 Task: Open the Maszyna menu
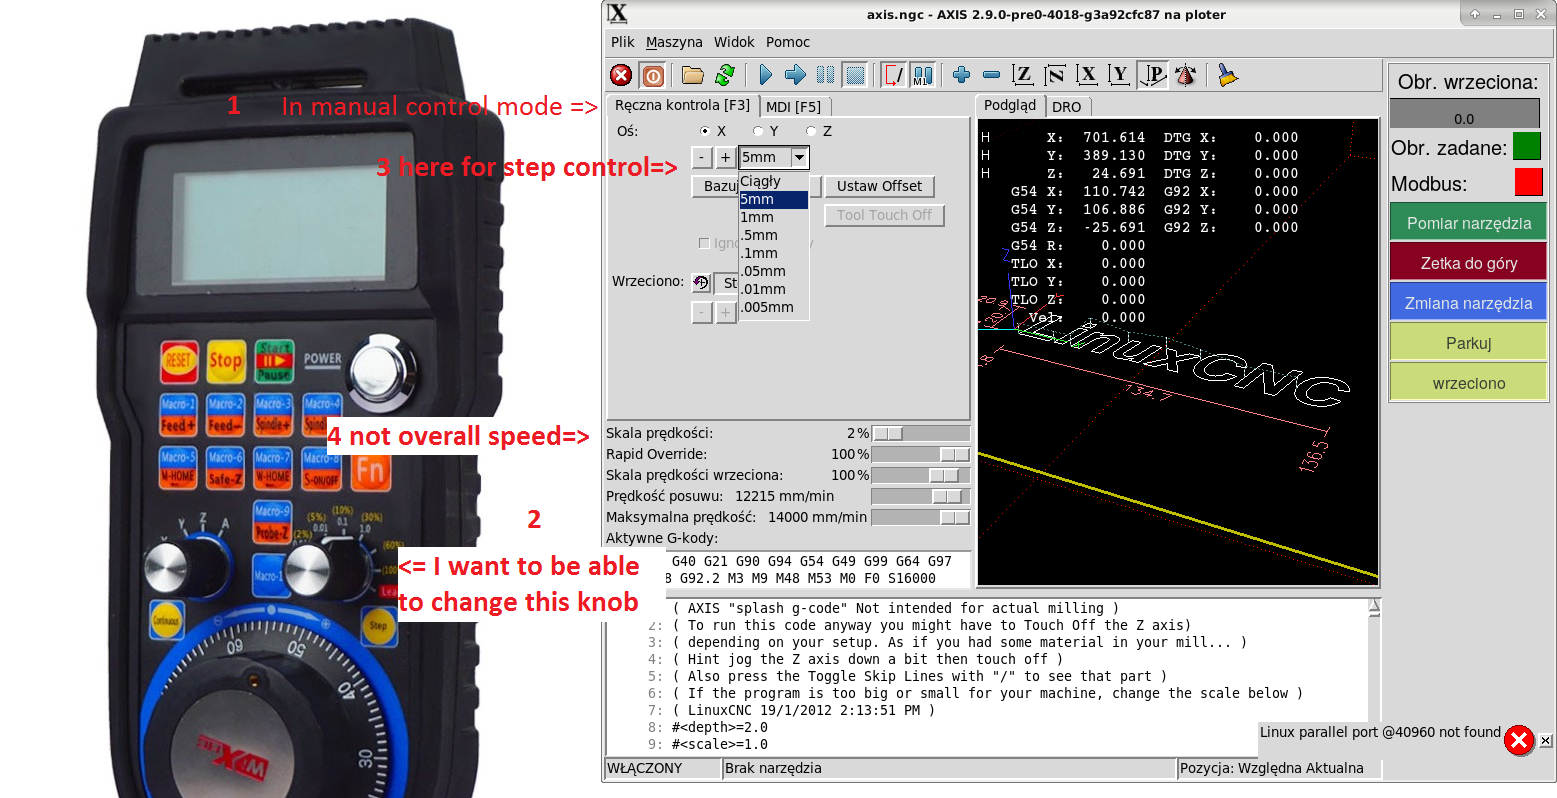click(x=674, y=42)
